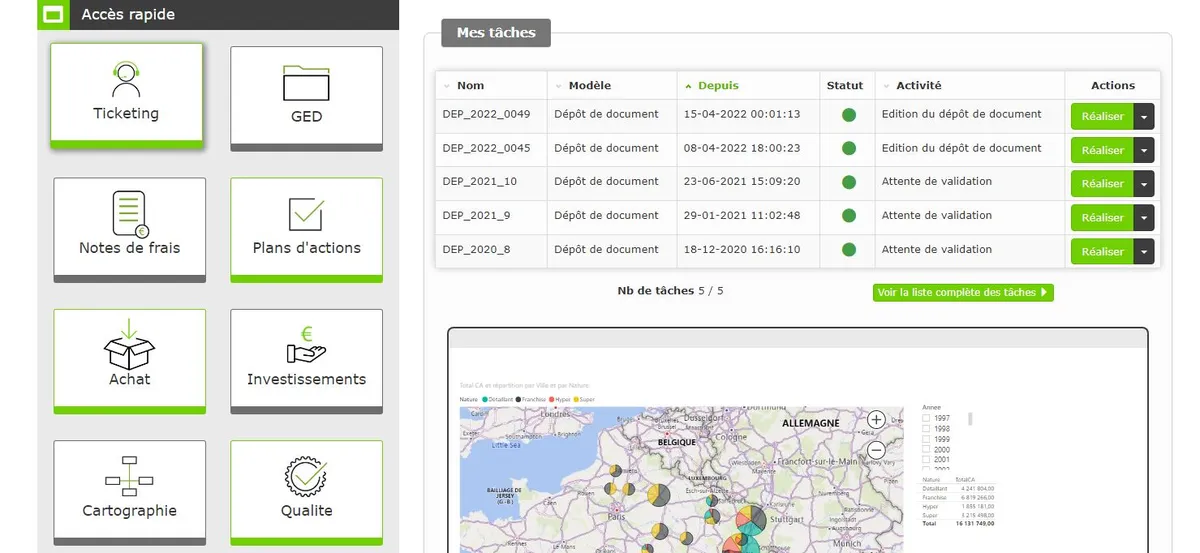Open Notes de frais tile

pos(129,228)
